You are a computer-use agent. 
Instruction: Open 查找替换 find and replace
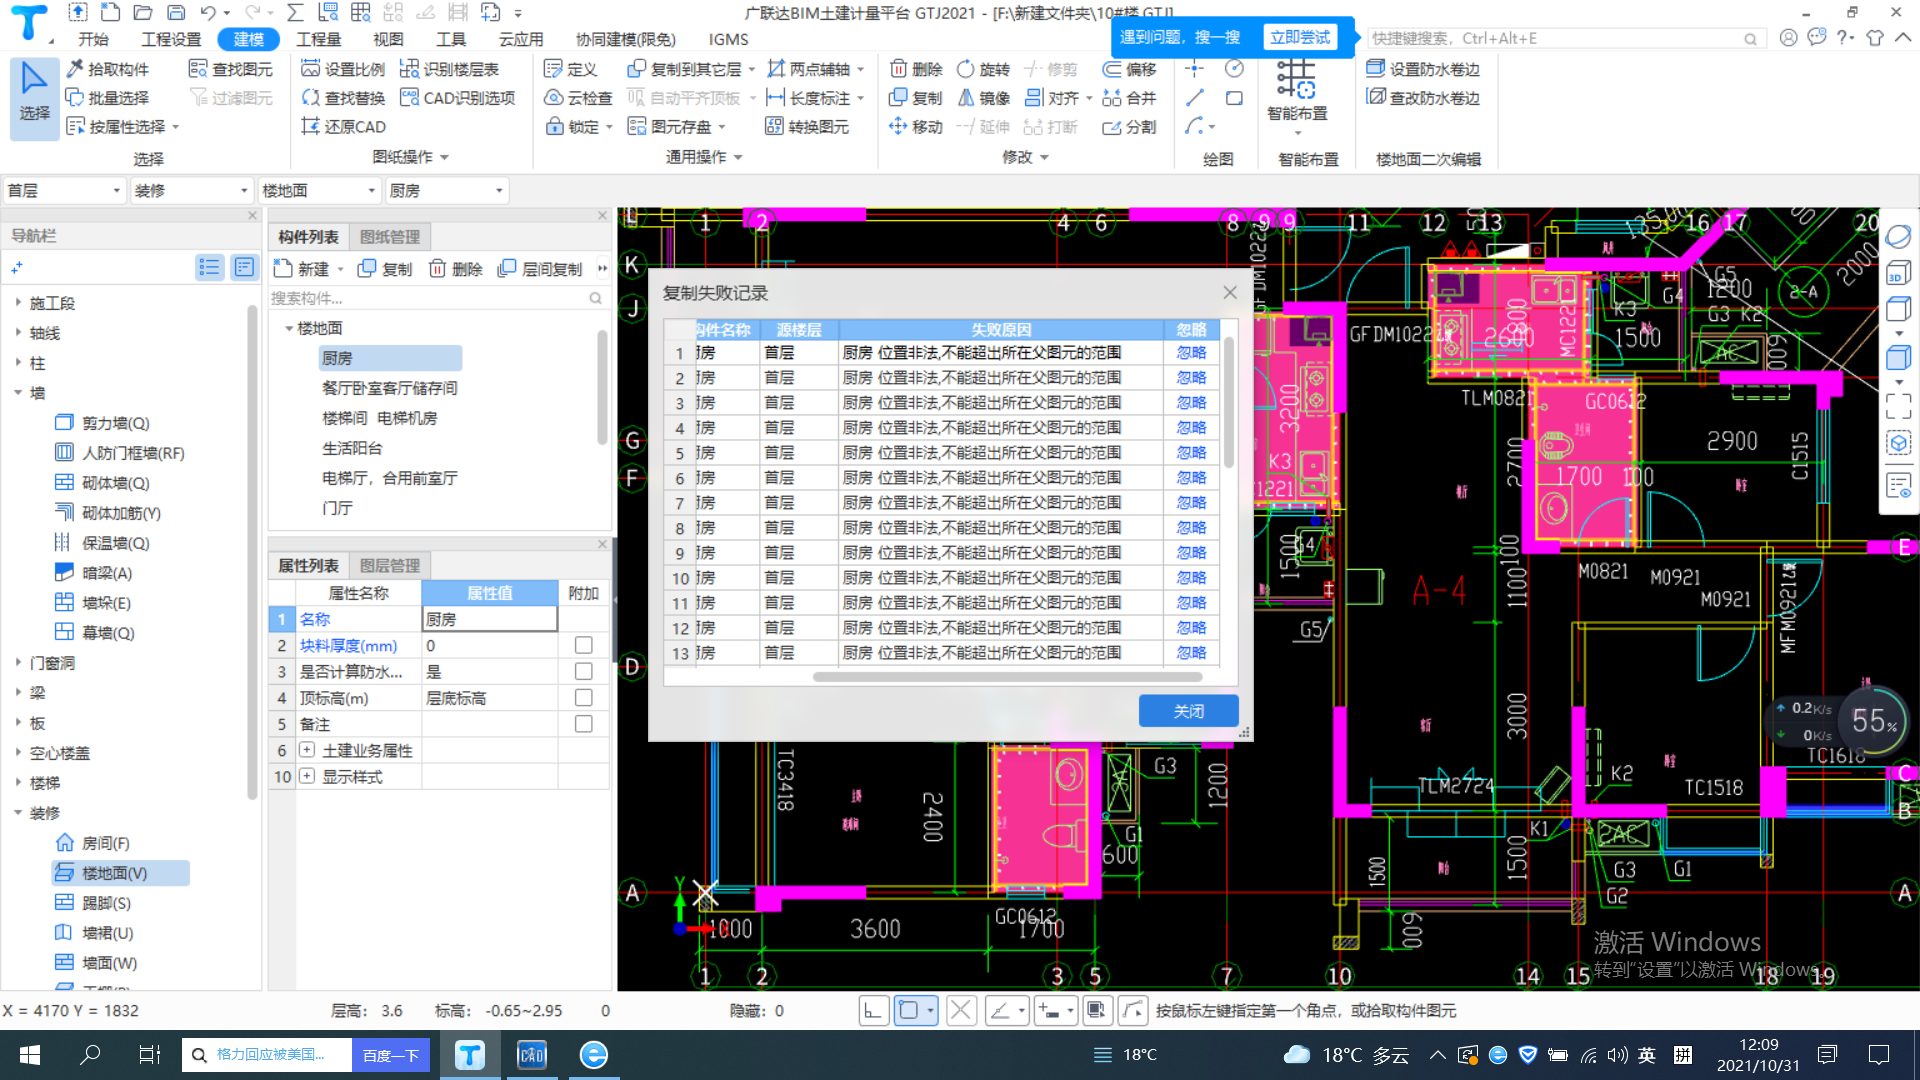(343, 98)
